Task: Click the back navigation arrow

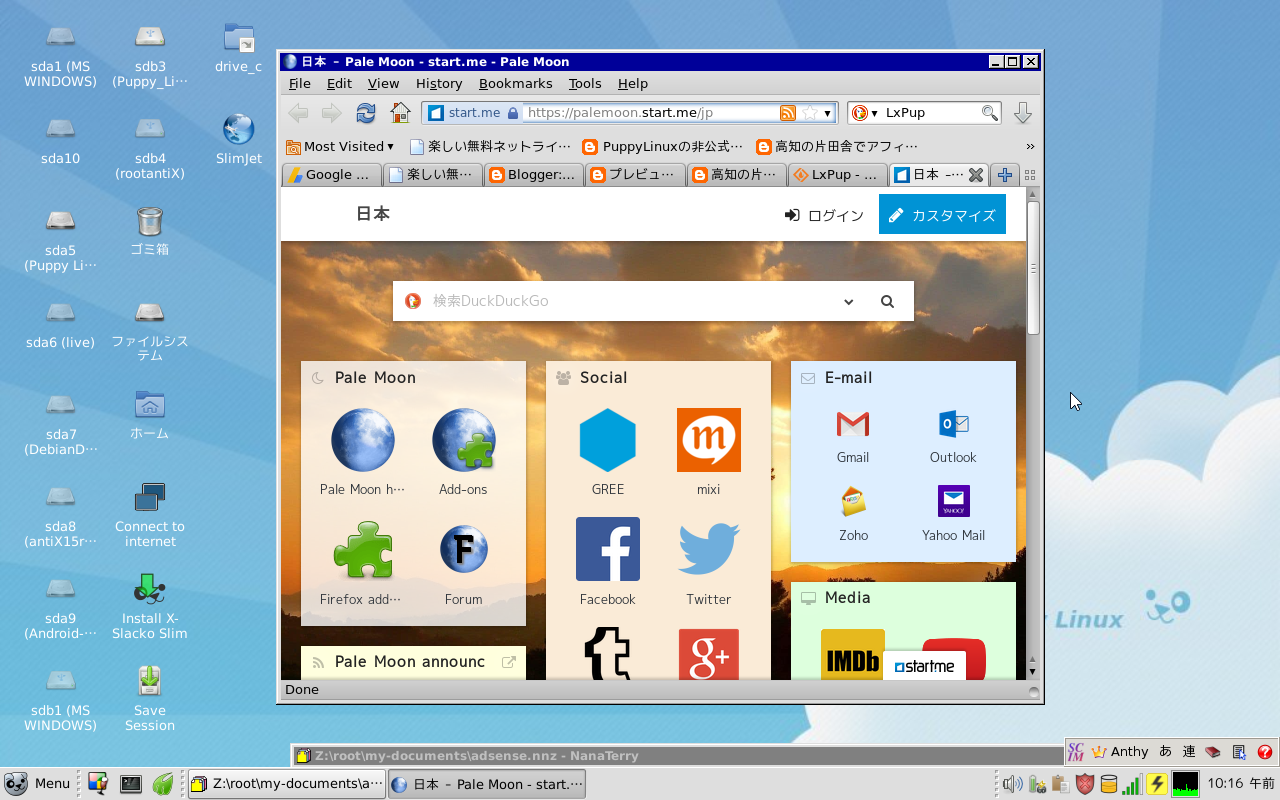Action: pyautogui.click(x=298, y=113)
